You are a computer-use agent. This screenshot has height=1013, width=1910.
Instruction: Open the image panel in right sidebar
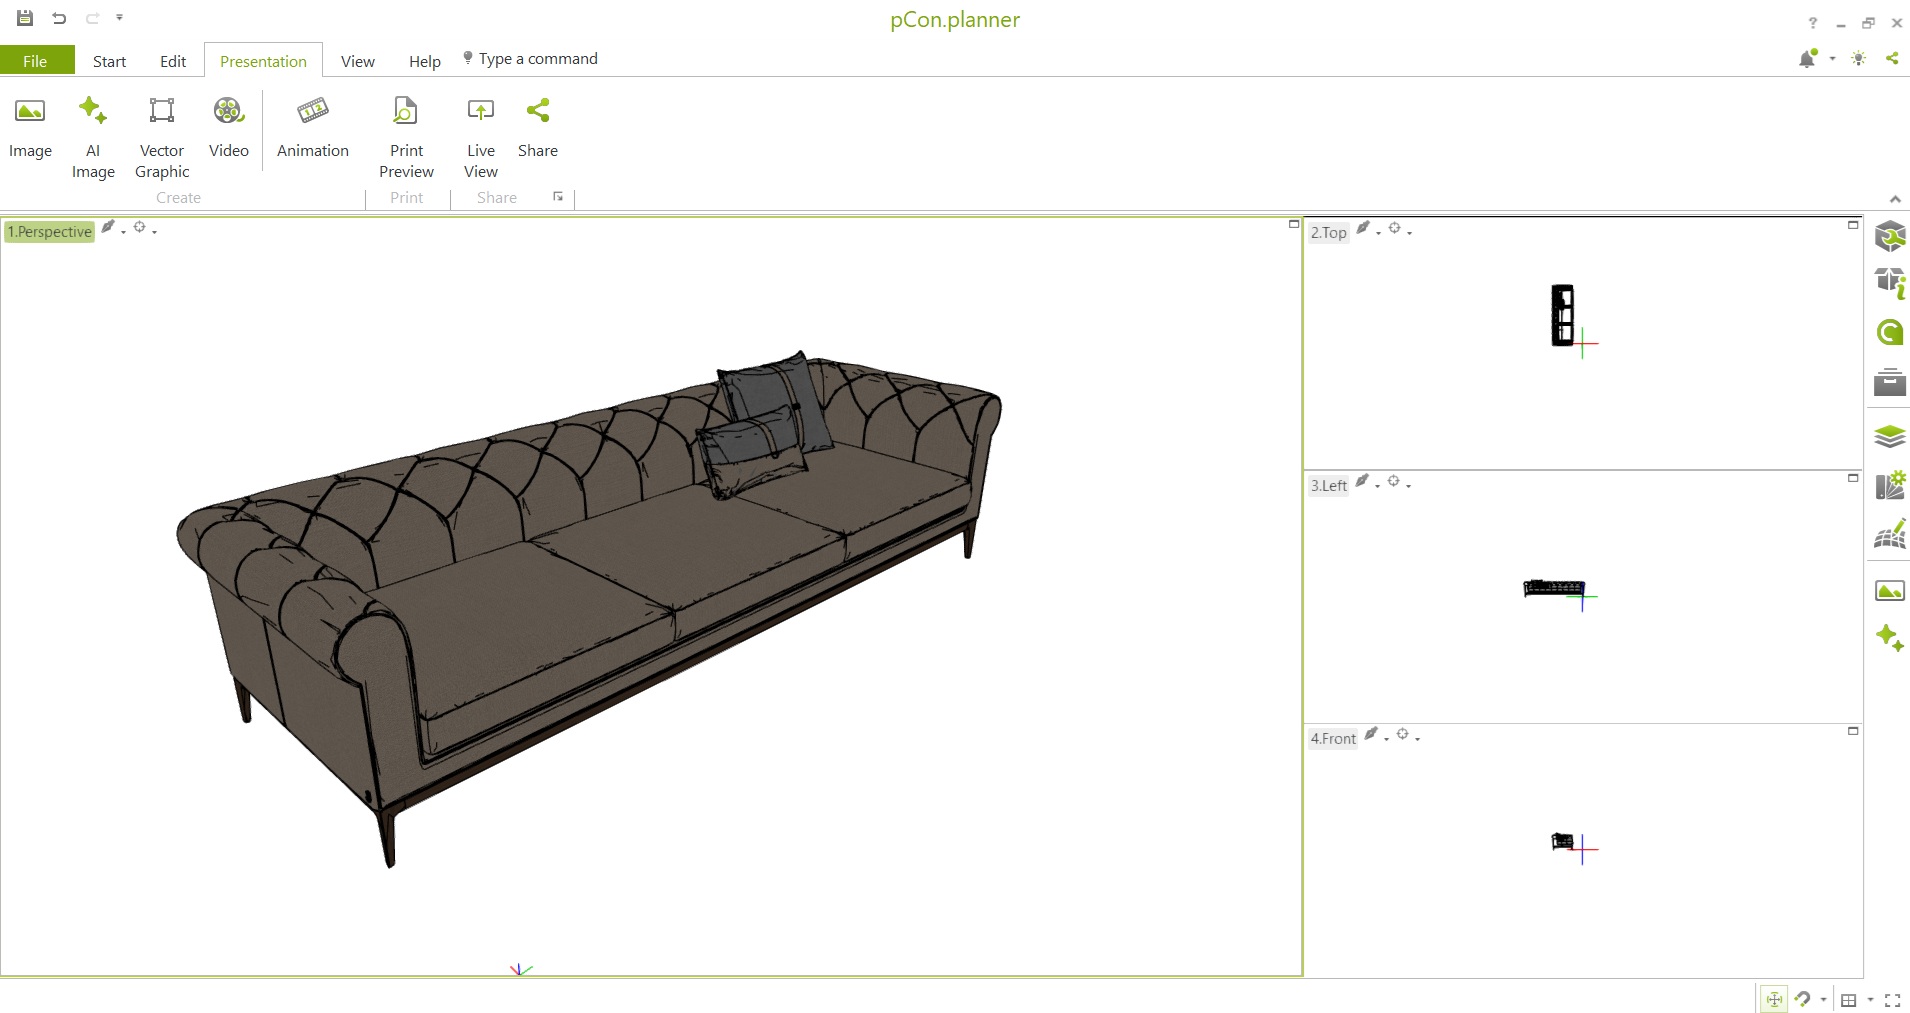pyautogui.click(x=1889, y=591)
